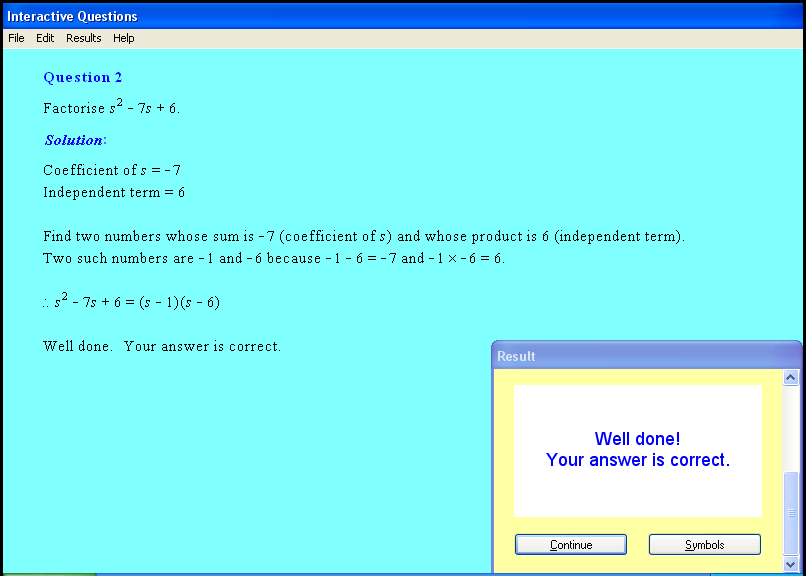The width and height of the screenshot is (806, 576).
Task: Click the 'Well done. Your answer is correct.' line in the main page
Action: [162, 346]
